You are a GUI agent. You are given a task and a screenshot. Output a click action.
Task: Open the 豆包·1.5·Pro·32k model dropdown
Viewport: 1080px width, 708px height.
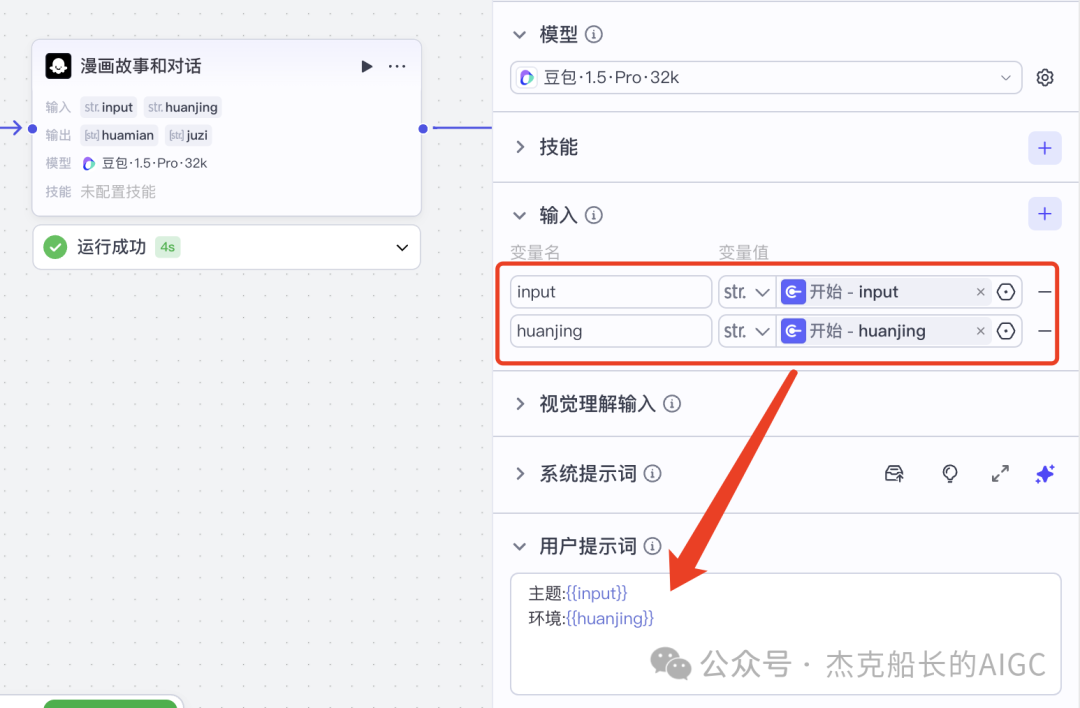tap(766, 77)
